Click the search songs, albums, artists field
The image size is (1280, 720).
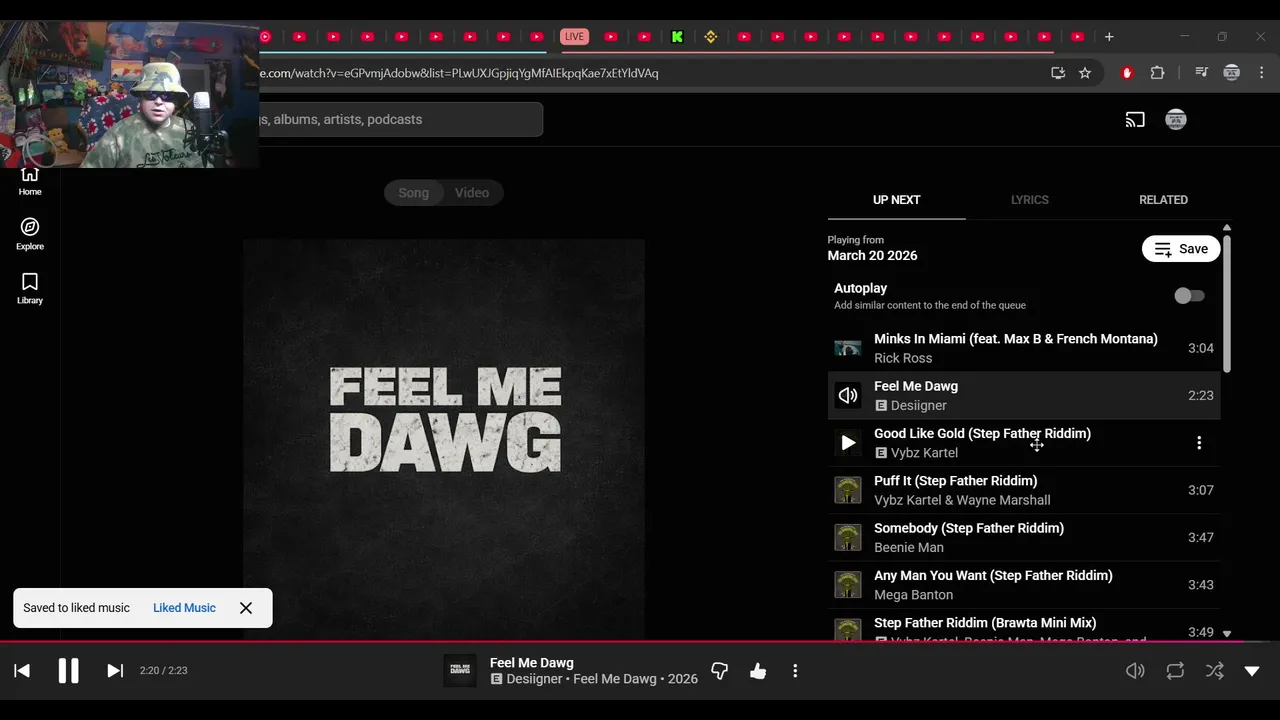point(400,120)
